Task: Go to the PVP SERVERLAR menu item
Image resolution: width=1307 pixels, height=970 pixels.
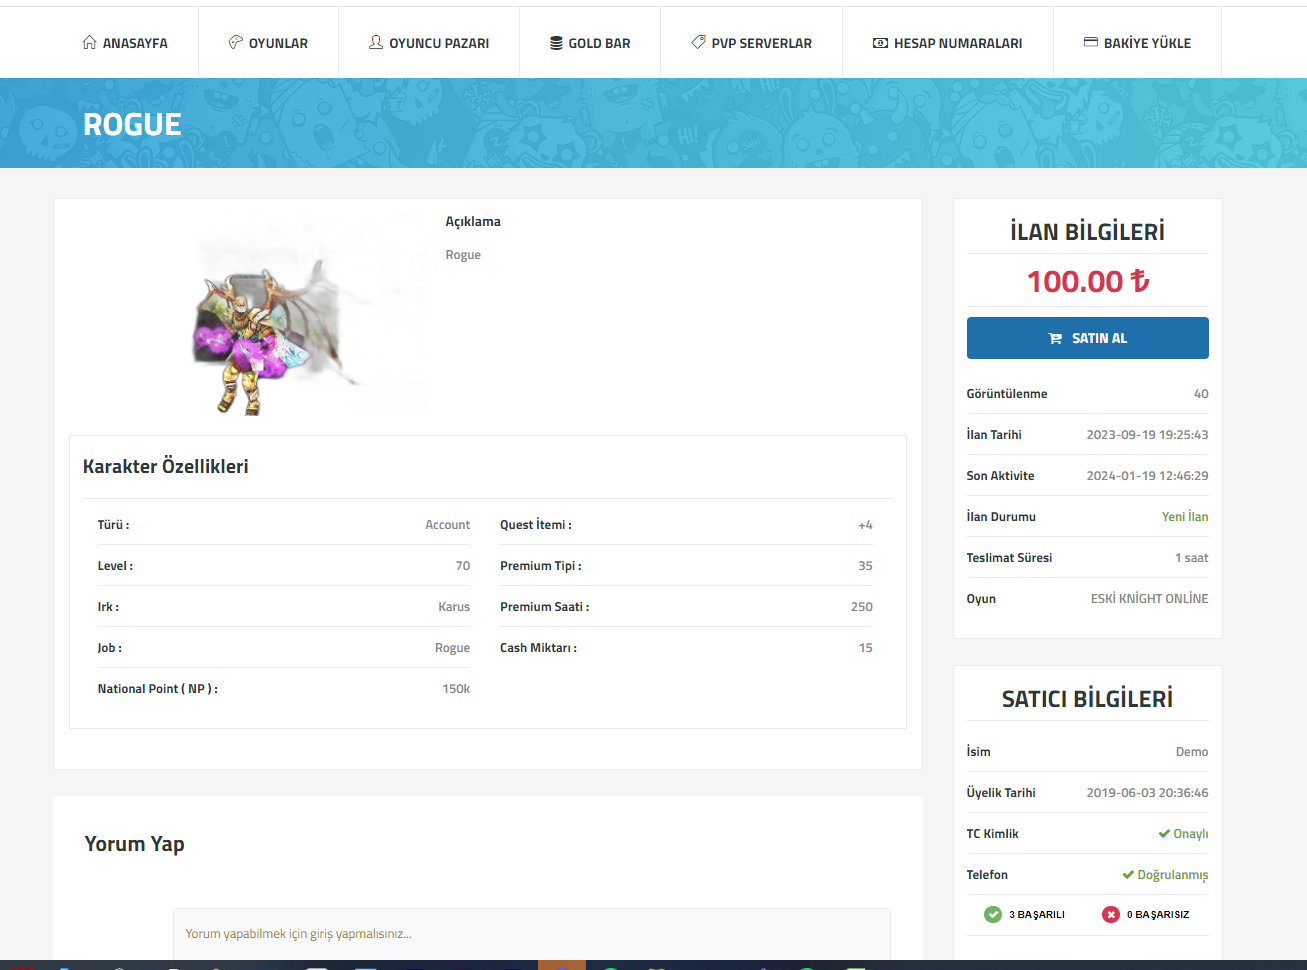Action: click(x=761, y=43)
